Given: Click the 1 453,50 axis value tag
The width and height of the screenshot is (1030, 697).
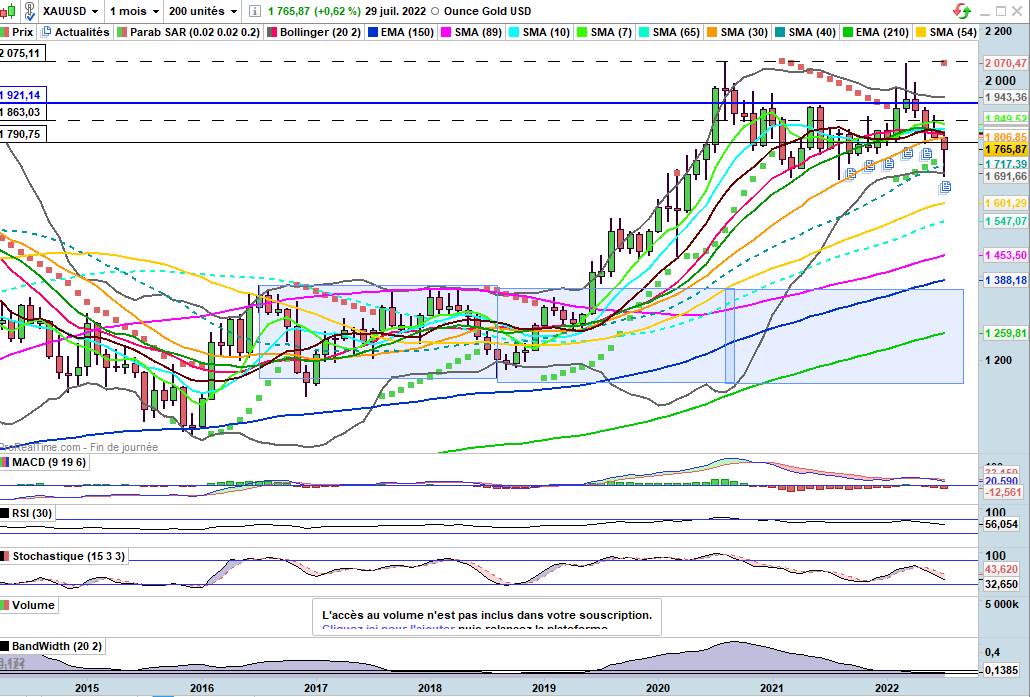Looking at the screenshot, I should click(1005, 255).
